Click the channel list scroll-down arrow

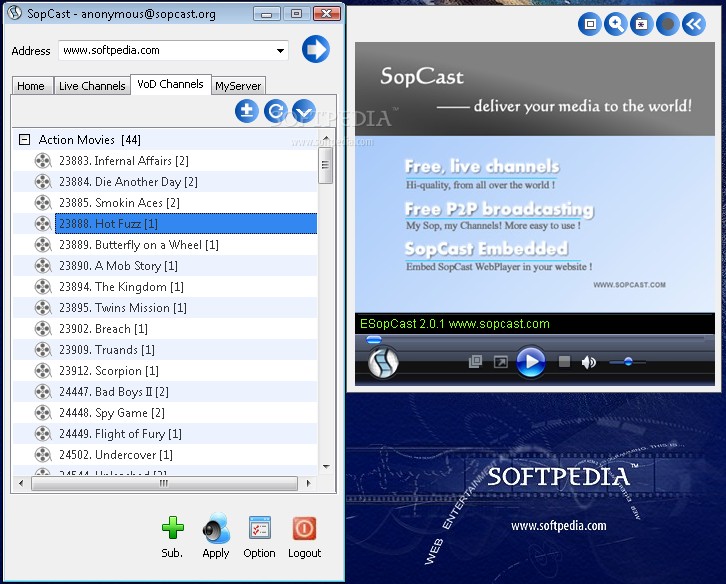[x=326, y=467]
